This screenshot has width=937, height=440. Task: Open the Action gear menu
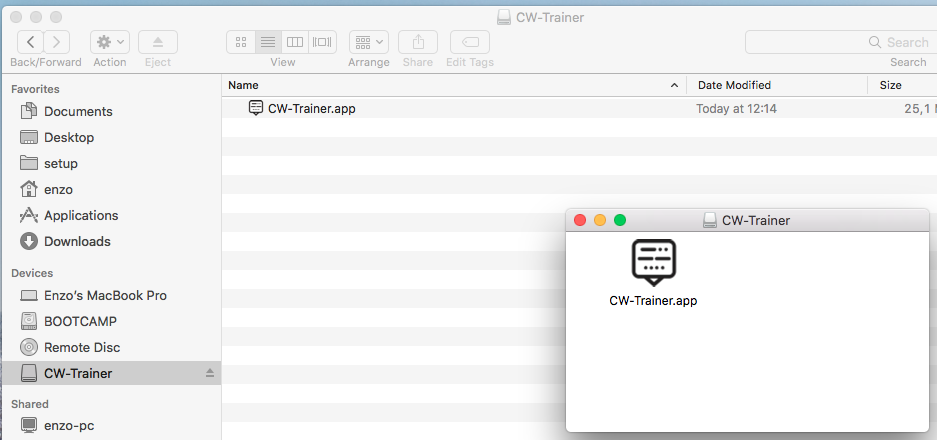[x=110, y=42]
